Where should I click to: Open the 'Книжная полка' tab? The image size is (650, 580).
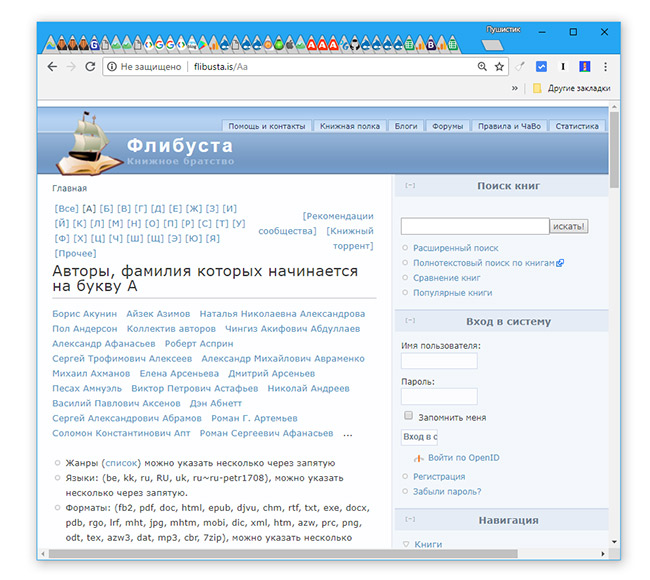pos(350,126)
